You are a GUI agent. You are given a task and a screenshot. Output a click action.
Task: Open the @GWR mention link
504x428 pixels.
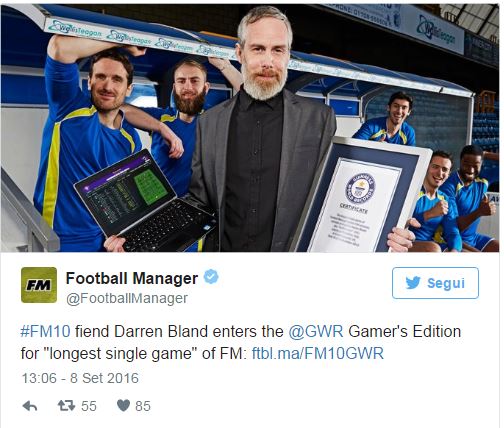tap(316, 332)
